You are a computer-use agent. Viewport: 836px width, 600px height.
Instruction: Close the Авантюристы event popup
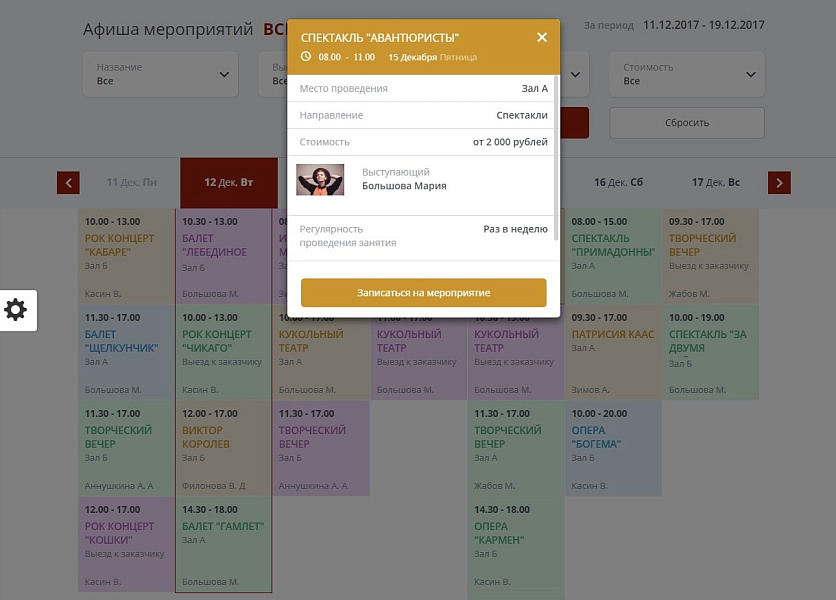coord(542,37)
